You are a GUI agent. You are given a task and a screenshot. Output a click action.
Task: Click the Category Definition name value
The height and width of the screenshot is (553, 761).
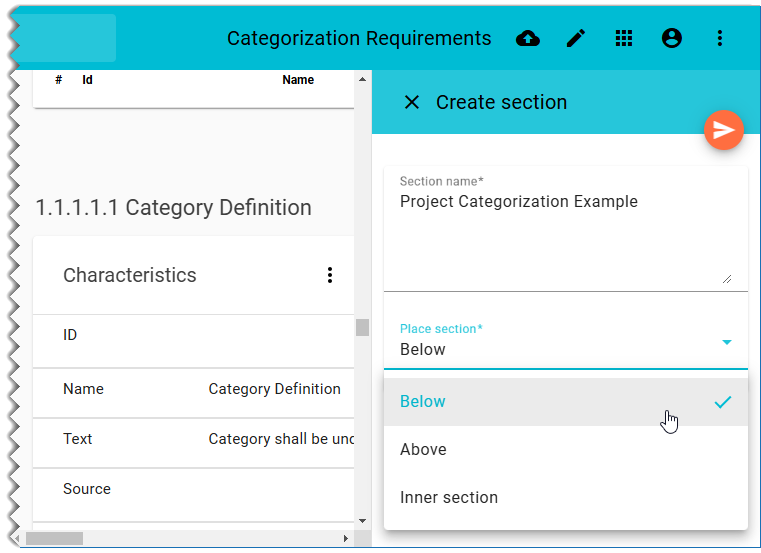[275, 389]
